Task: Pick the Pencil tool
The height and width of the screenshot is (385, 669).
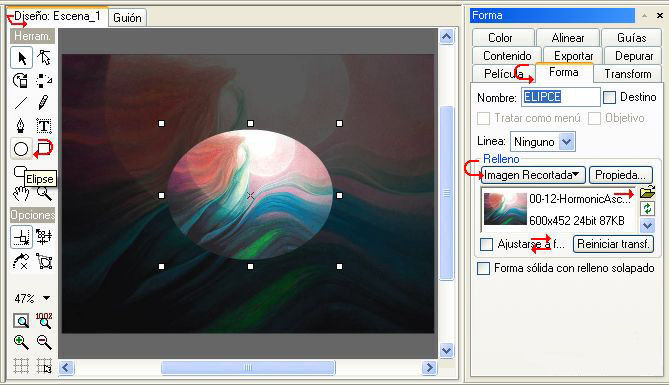Action: coord(44,102)
